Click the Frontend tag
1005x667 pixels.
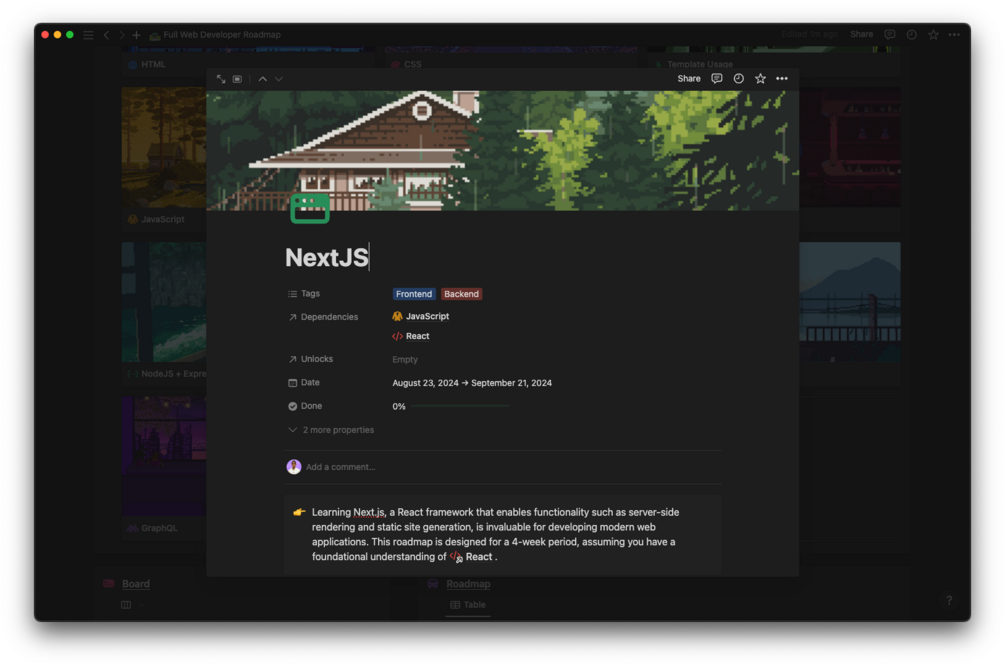413,294
